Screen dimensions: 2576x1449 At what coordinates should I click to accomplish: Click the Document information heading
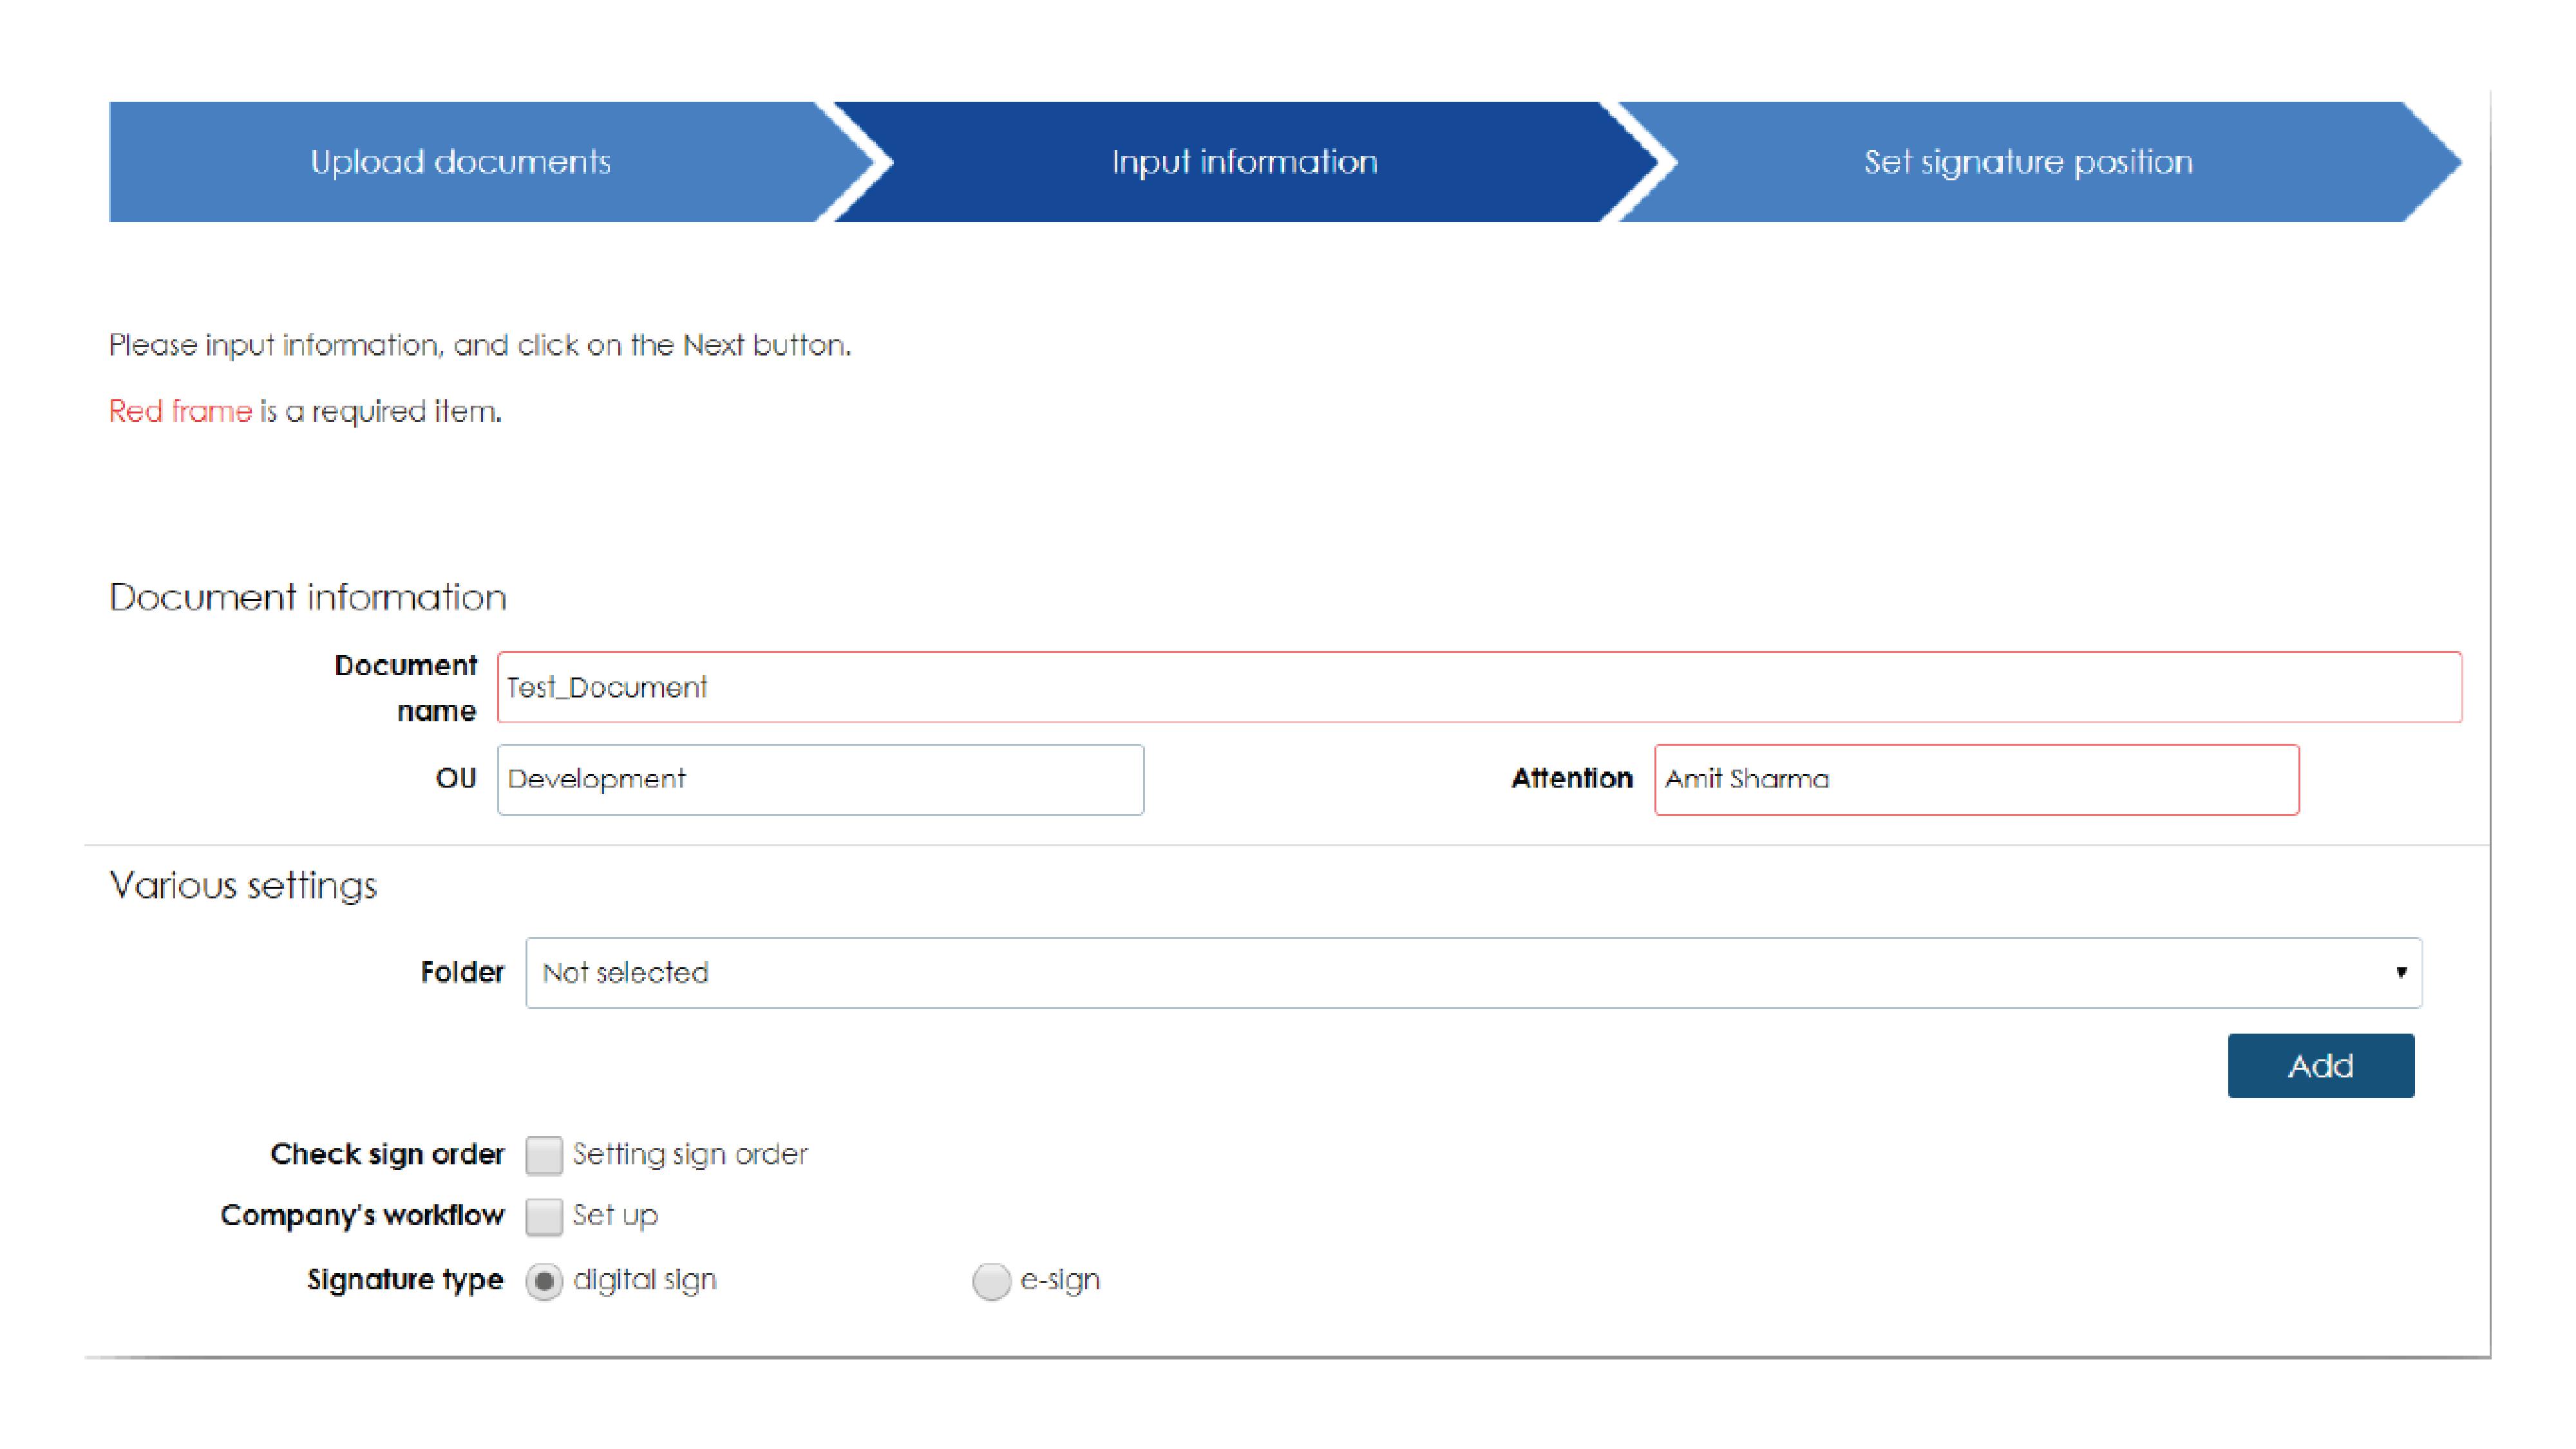[x=308, y=597]
